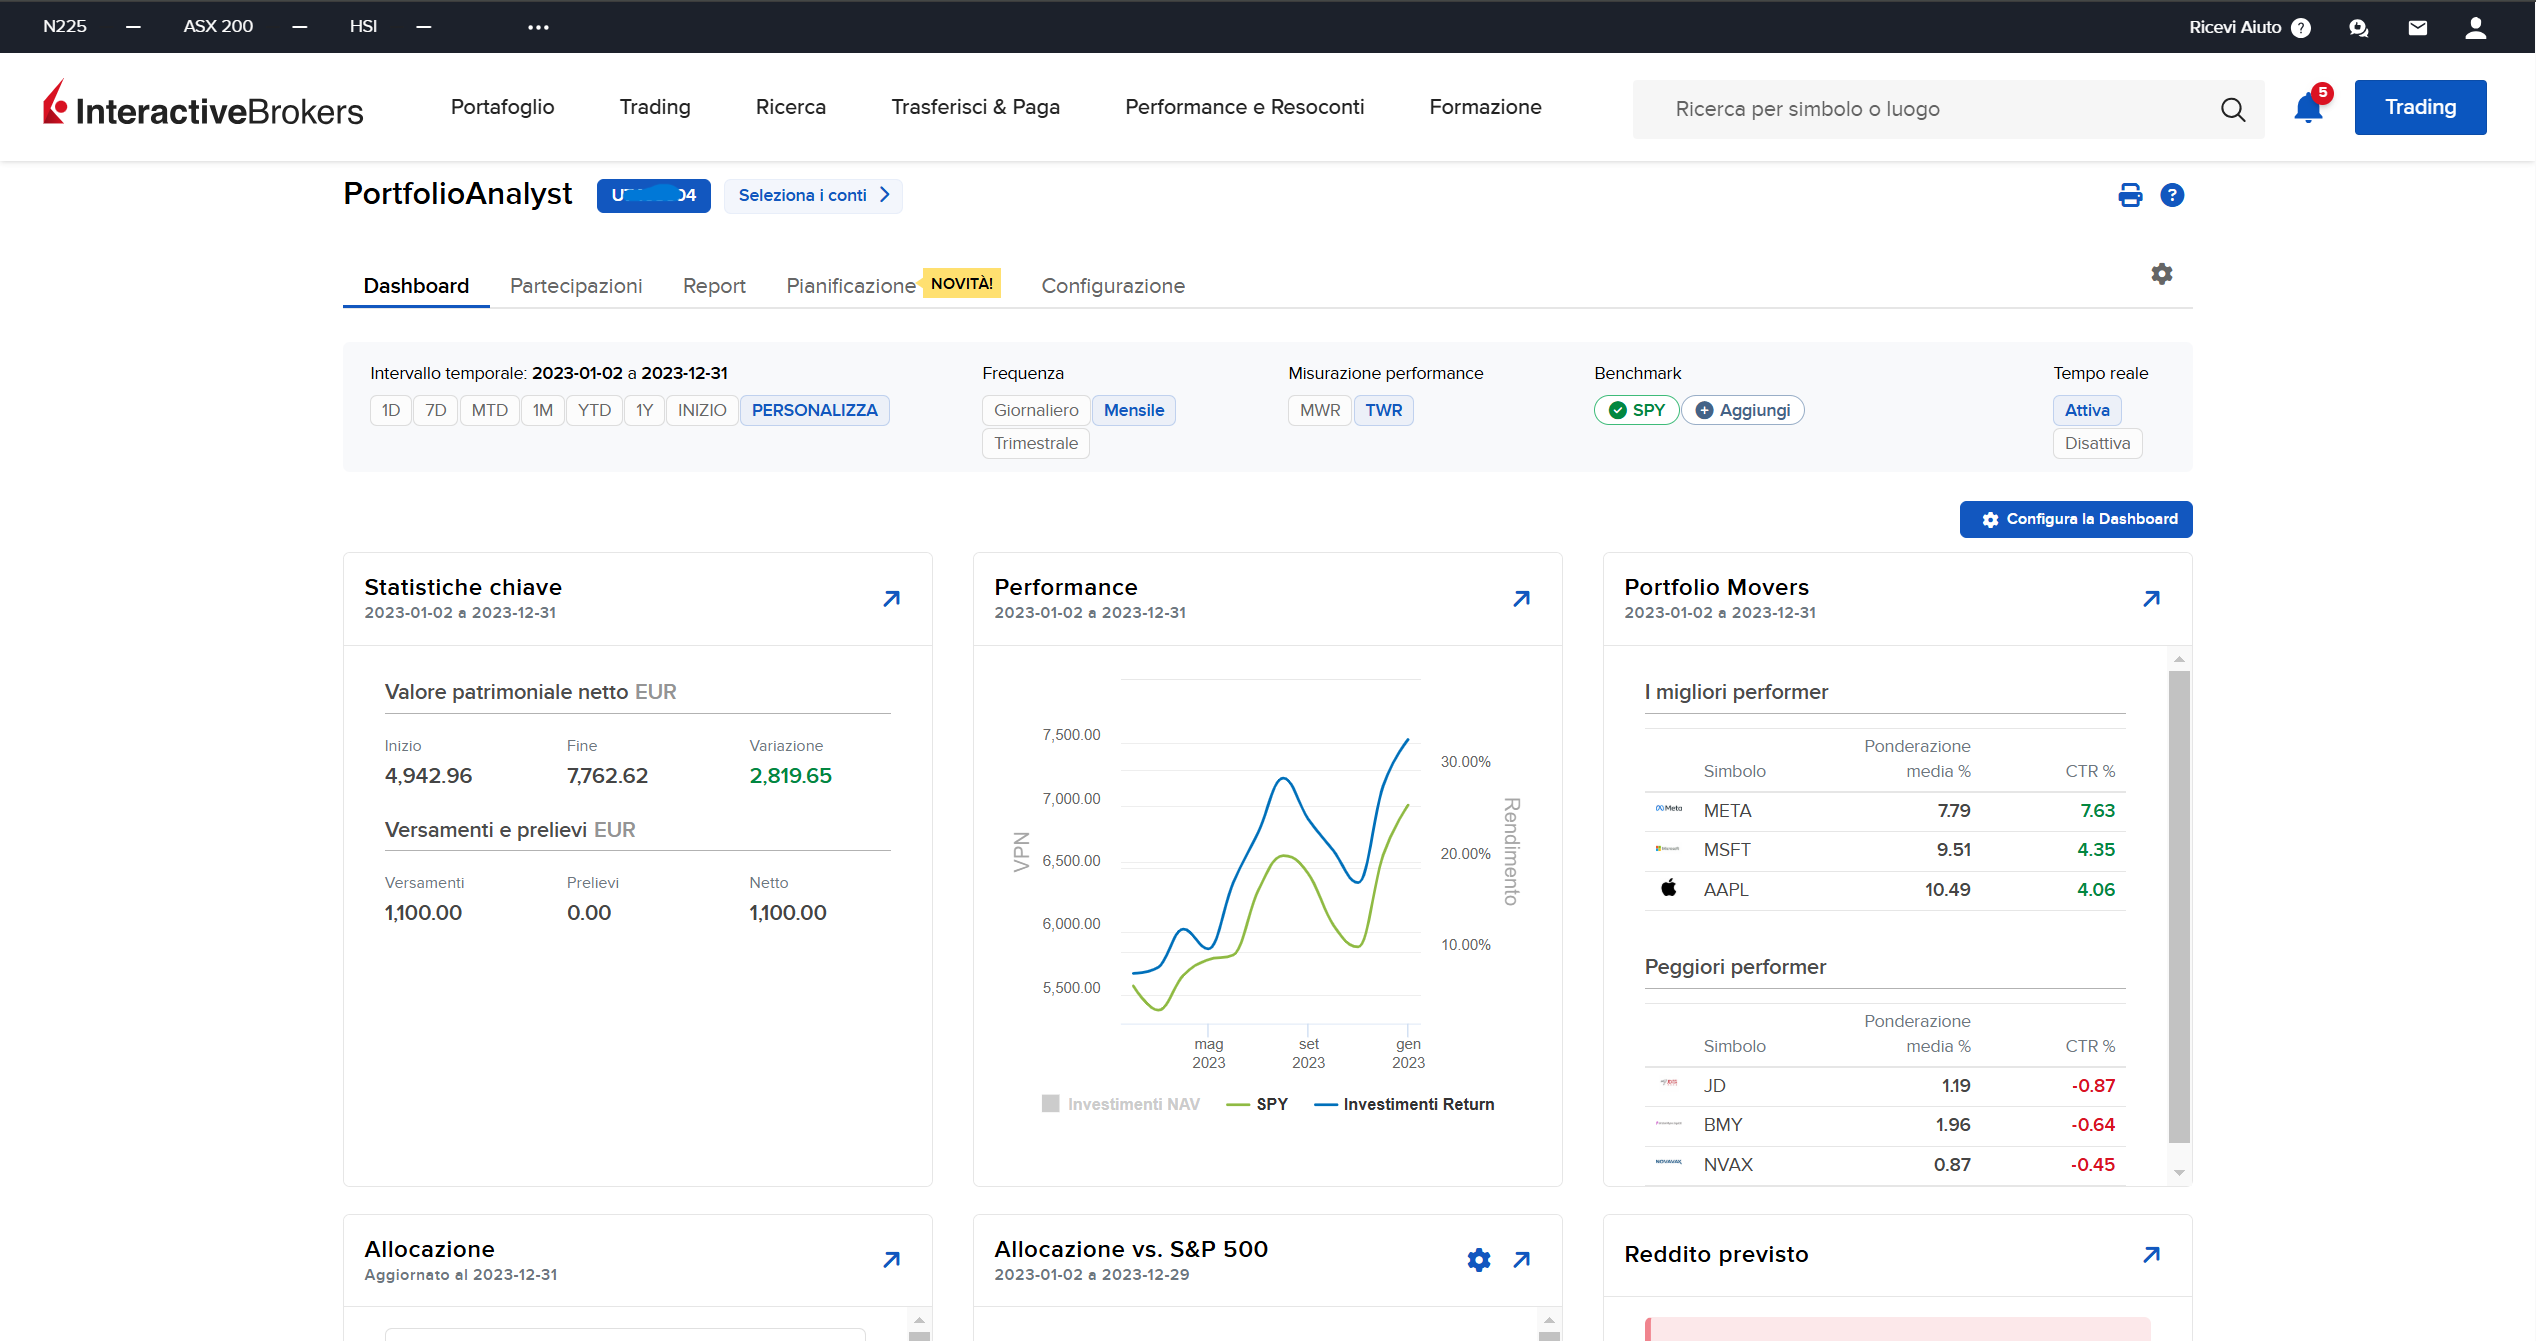Open the Performance e Resoconti menu
Viewport: 2536px width, 1341px height.
click(1245, 107)
